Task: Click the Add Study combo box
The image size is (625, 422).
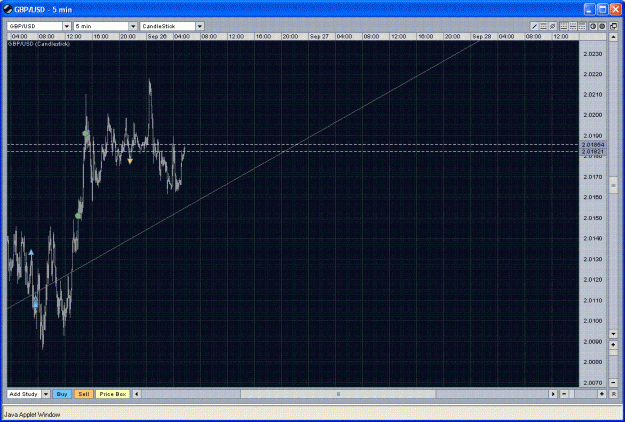Action: [x=28, y=394]
